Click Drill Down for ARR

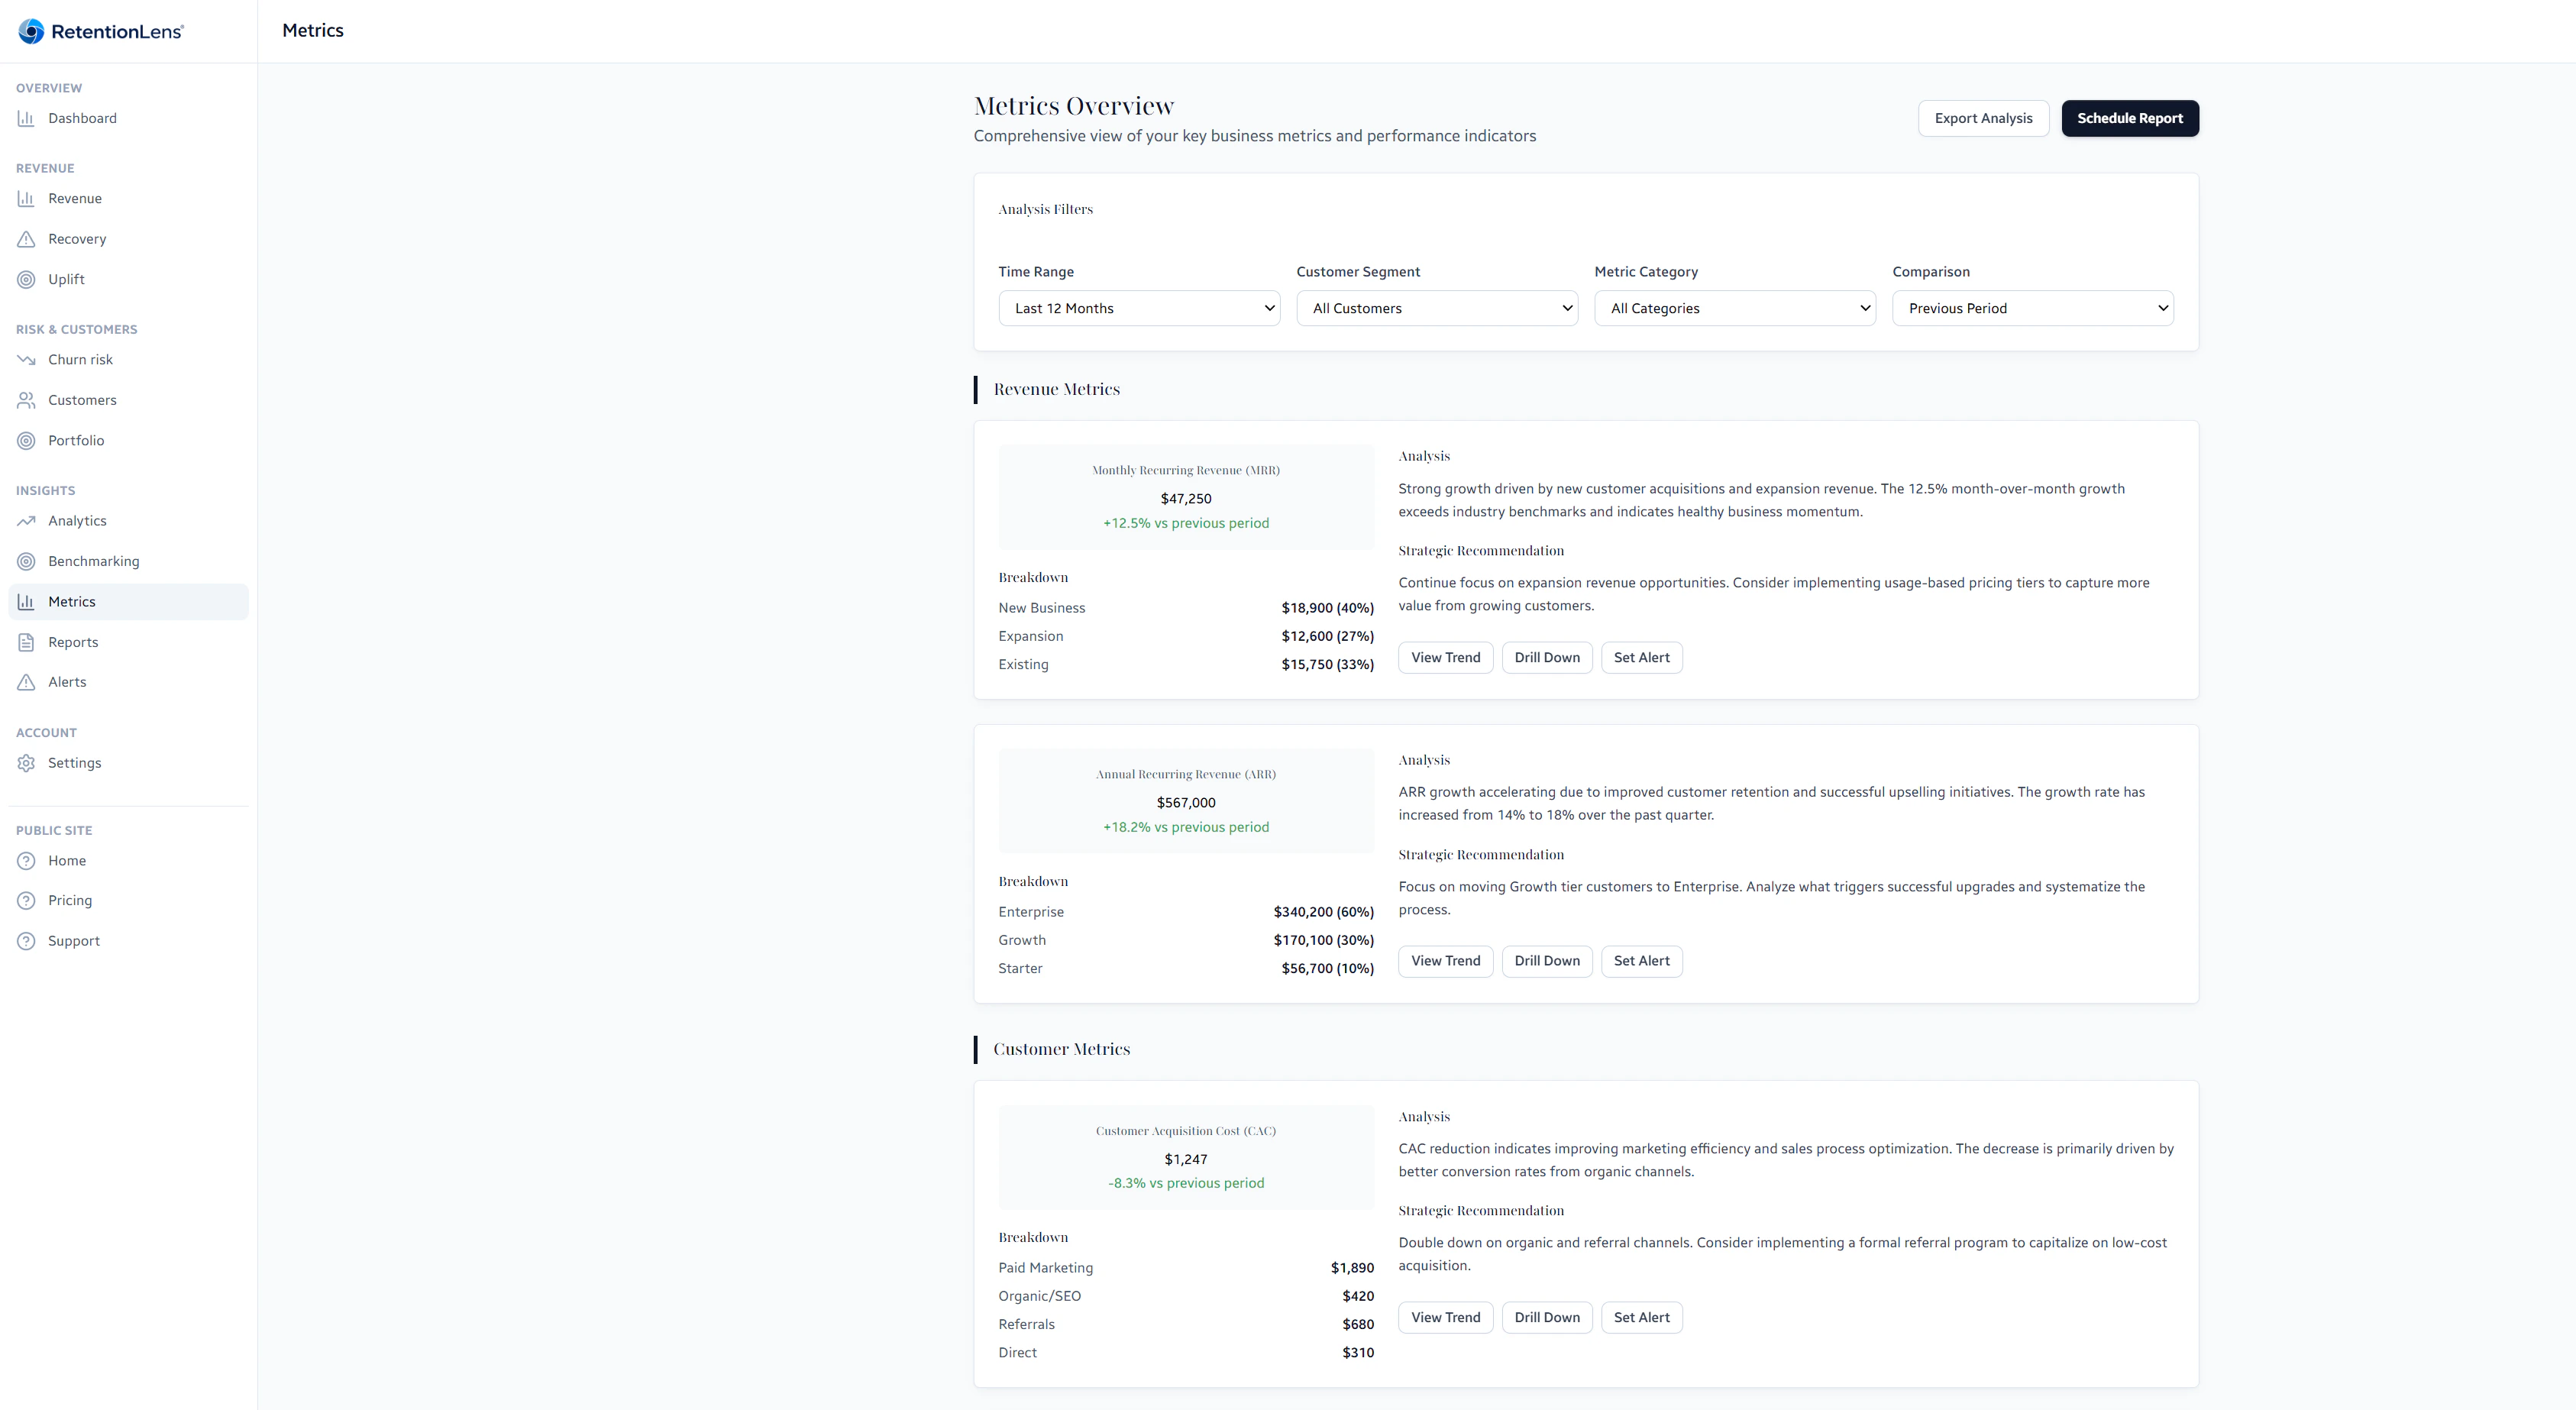(1547, 961)
